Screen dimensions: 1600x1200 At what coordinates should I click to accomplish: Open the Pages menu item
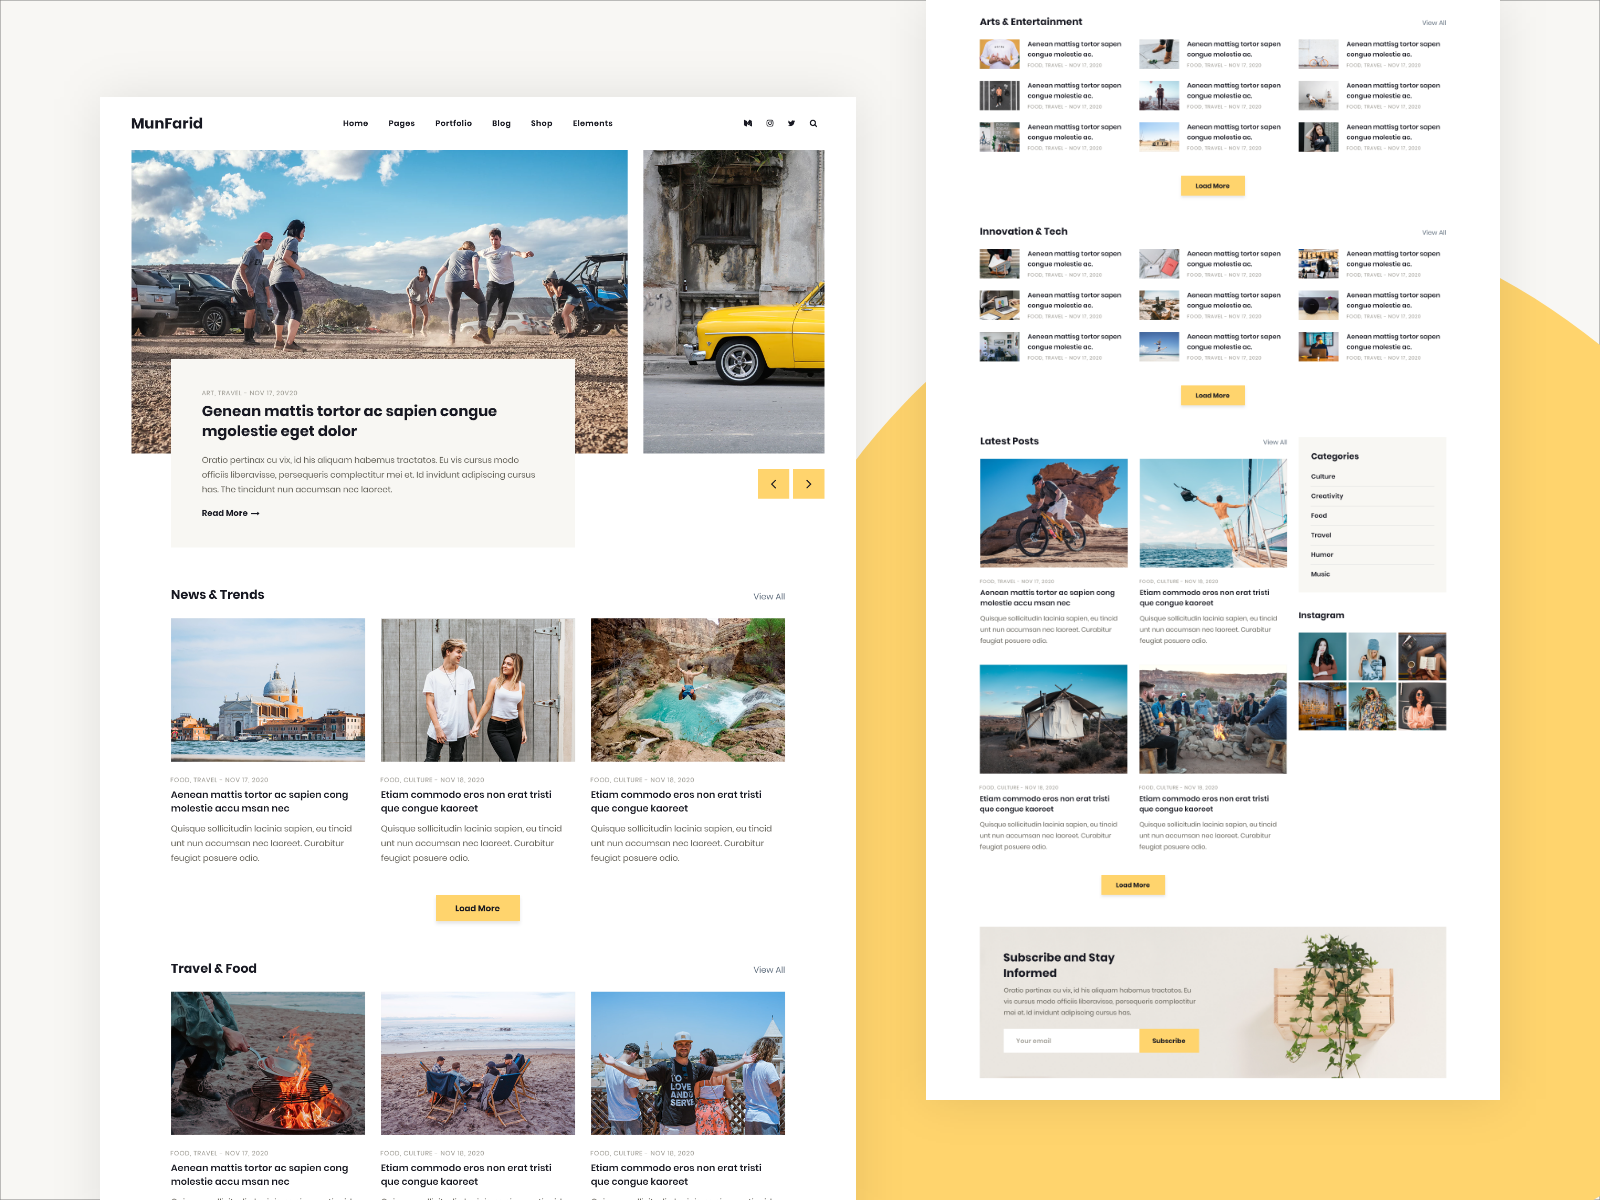click(401, 124)
